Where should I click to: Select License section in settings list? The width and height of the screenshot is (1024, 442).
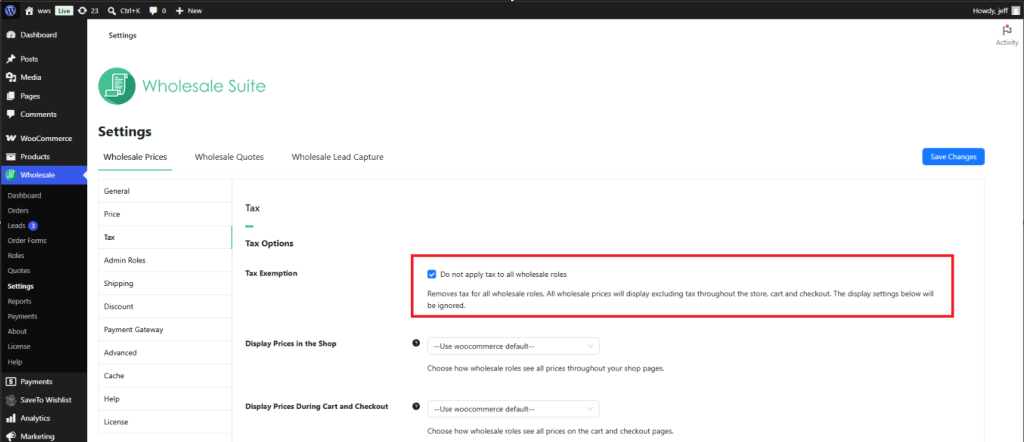click(x=165, y=422)
